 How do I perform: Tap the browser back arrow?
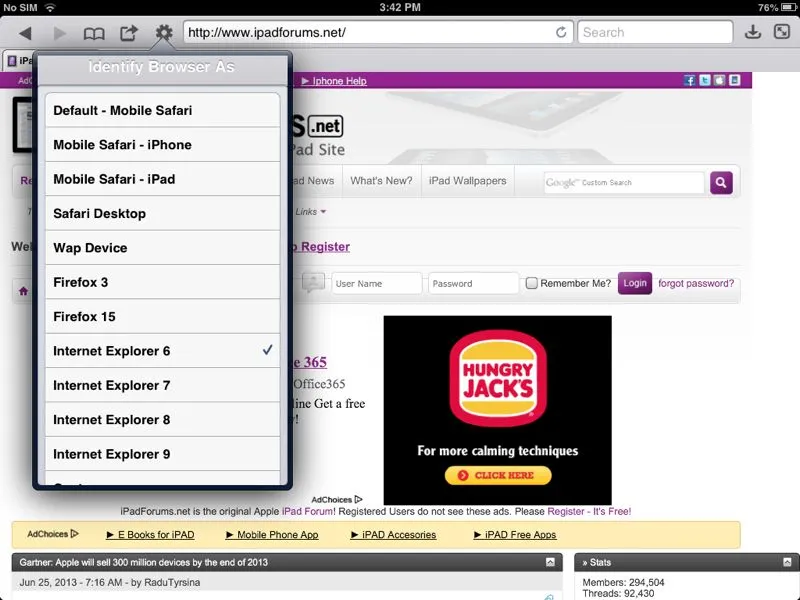tap(25, 33)
